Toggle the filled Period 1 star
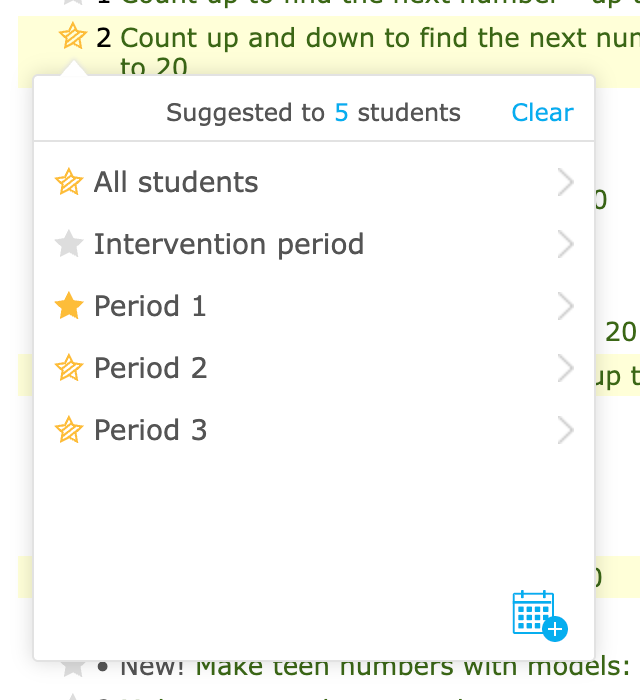Screen dimensions: 640x700 click(x=69, y=306)
